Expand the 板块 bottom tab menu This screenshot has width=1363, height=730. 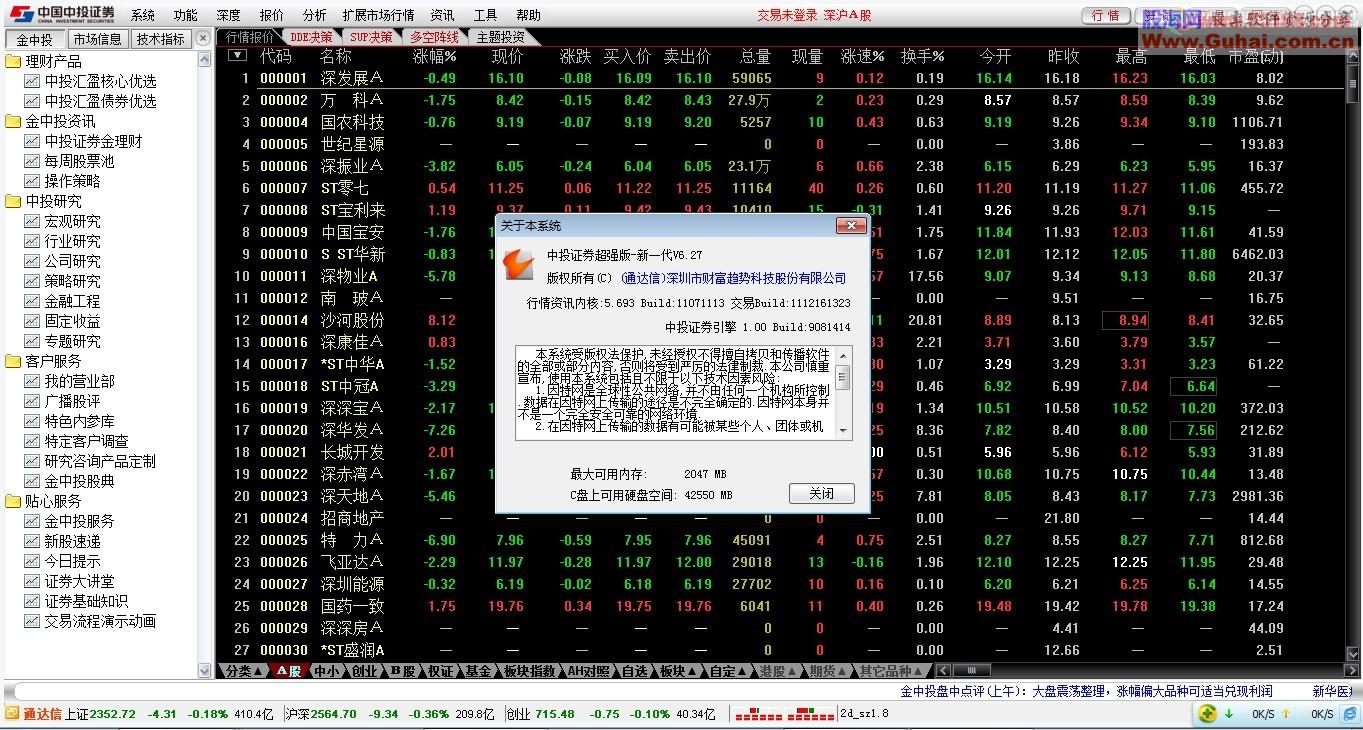pos(677,671)
